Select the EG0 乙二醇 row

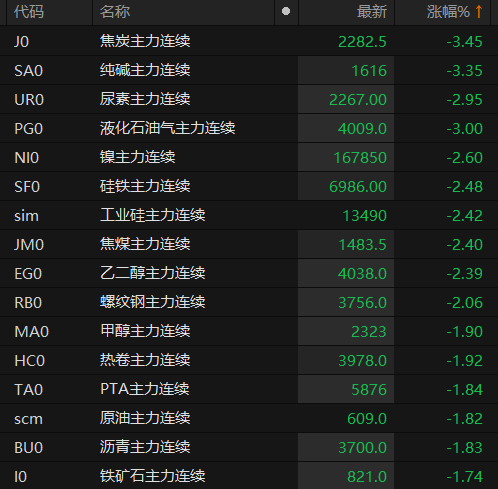249,273
